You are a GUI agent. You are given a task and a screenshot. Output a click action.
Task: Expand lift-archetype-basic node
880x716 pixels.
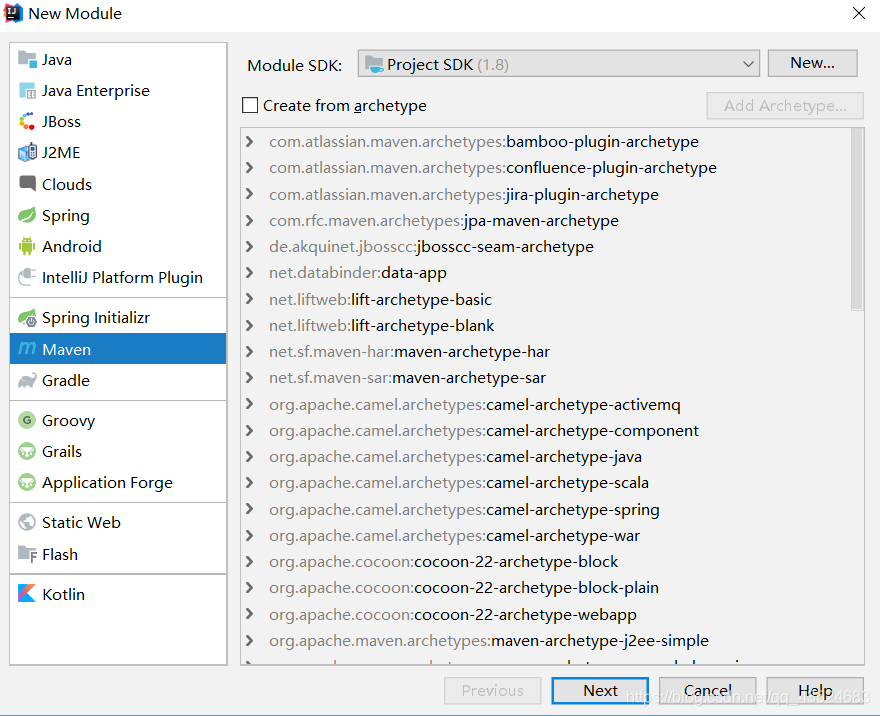click(250, 299)
